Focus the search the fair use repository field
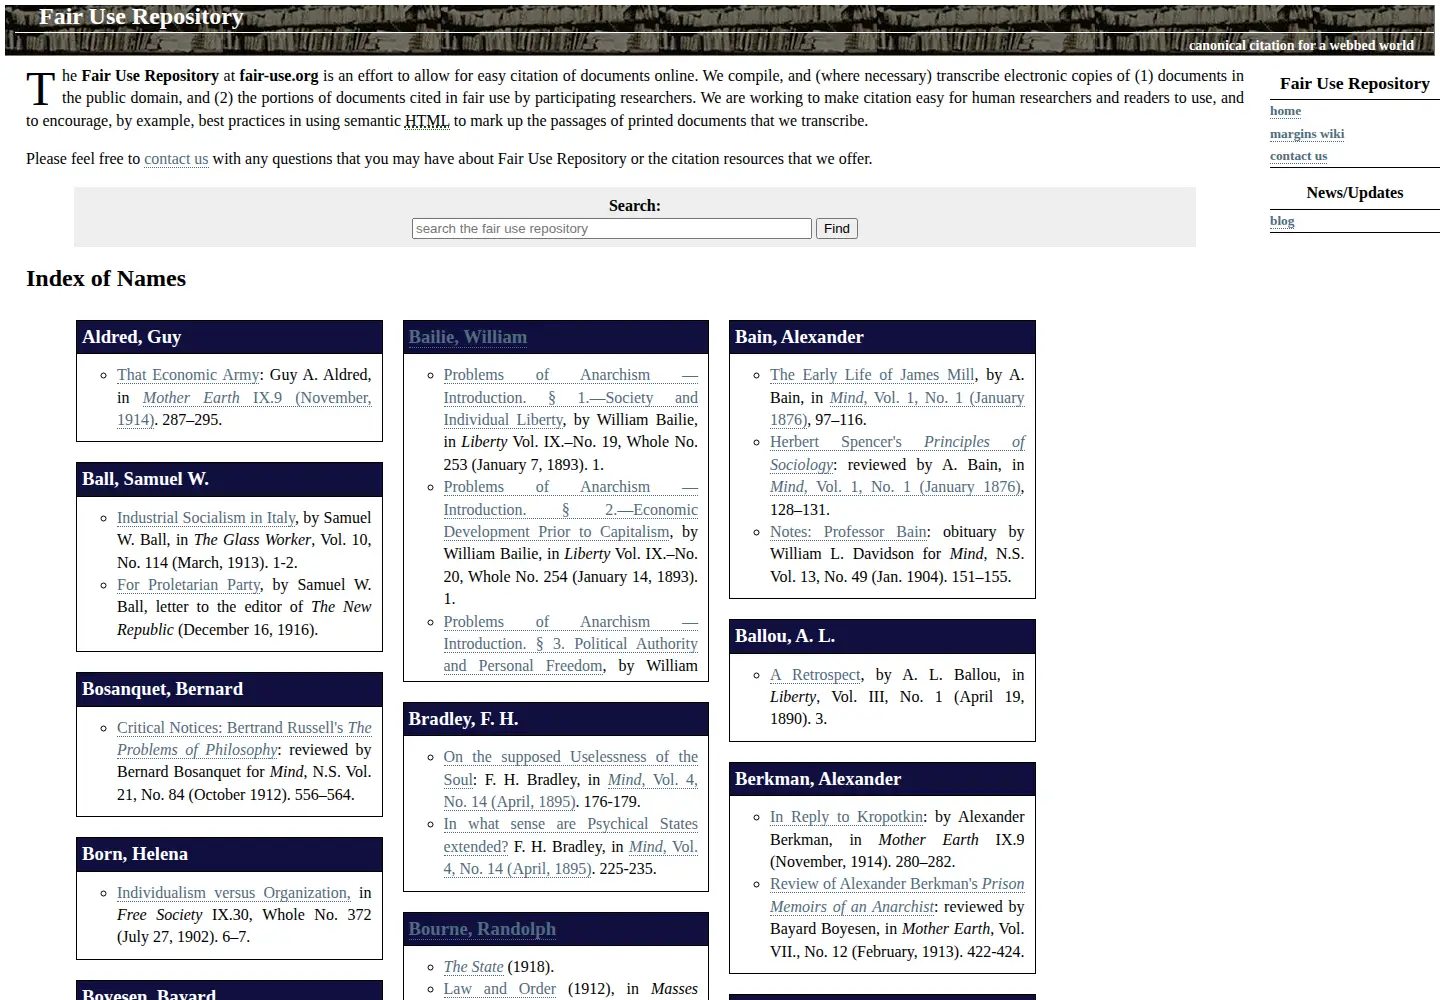Screen dimensions: 1440x1000 pyautogui.click(x=611, y=229)
